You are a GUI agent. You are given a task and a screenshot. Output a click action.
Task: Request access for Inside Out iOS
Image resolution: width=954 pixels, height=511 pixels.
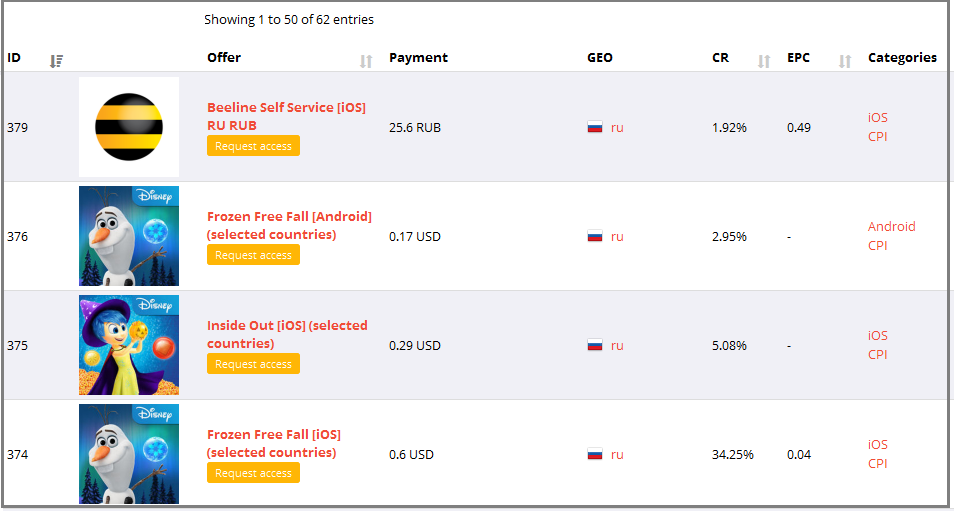click(x=253, y=364)
